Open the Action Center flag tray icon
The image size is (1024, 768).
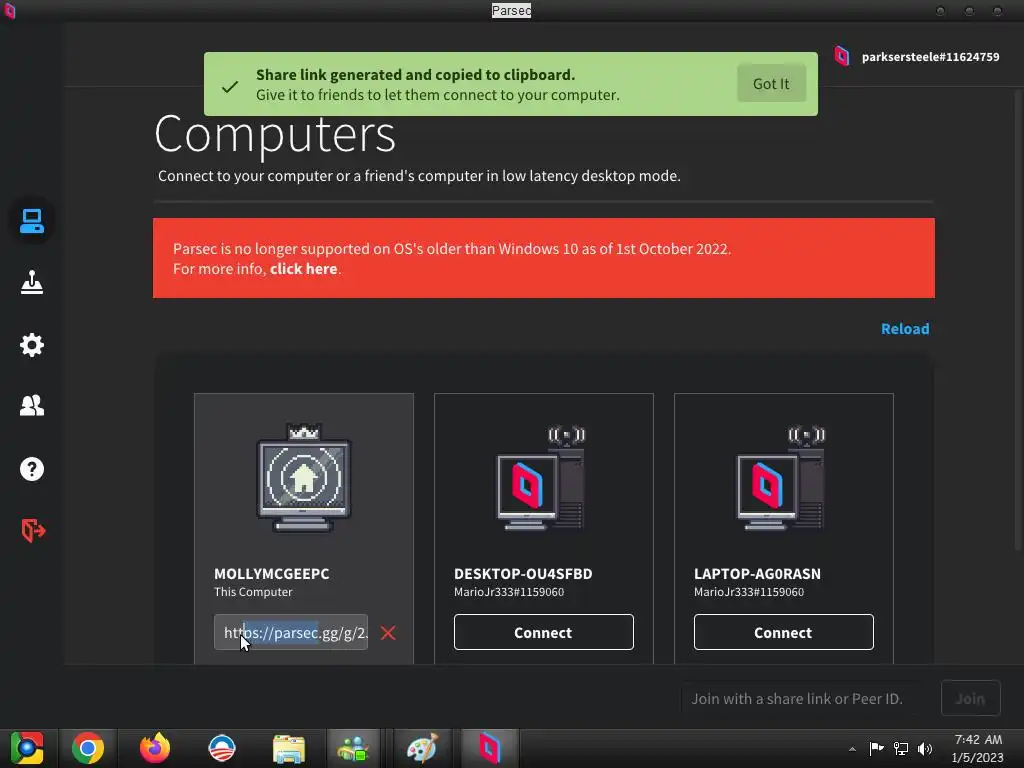(x=876, y=748)
